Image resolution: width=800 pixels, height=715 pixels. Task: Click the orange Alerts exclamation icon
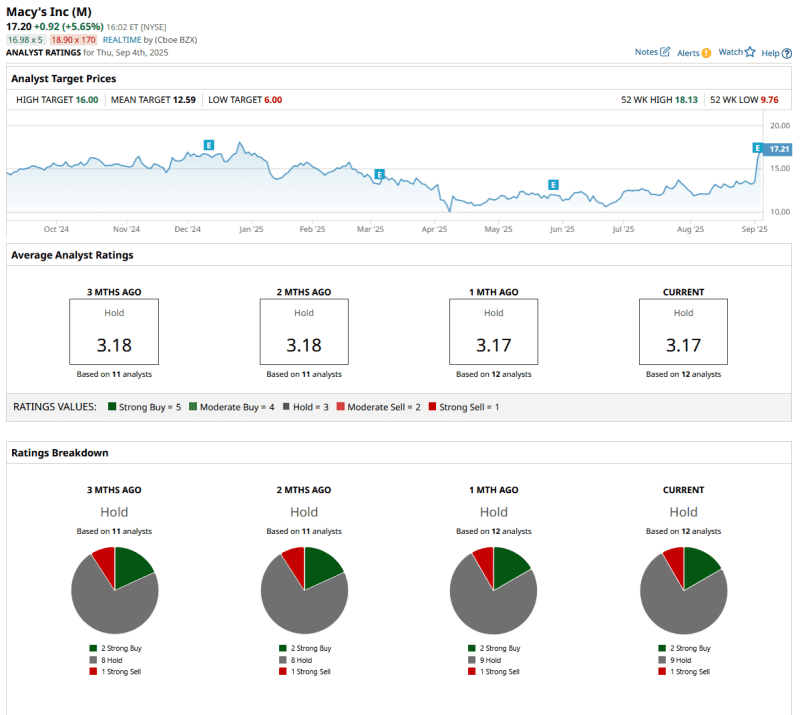706,53
